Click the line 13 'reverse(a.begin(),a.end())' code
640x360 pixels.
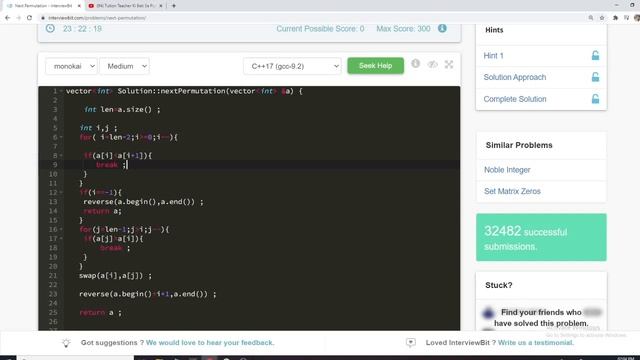click(x=143, y=202)
